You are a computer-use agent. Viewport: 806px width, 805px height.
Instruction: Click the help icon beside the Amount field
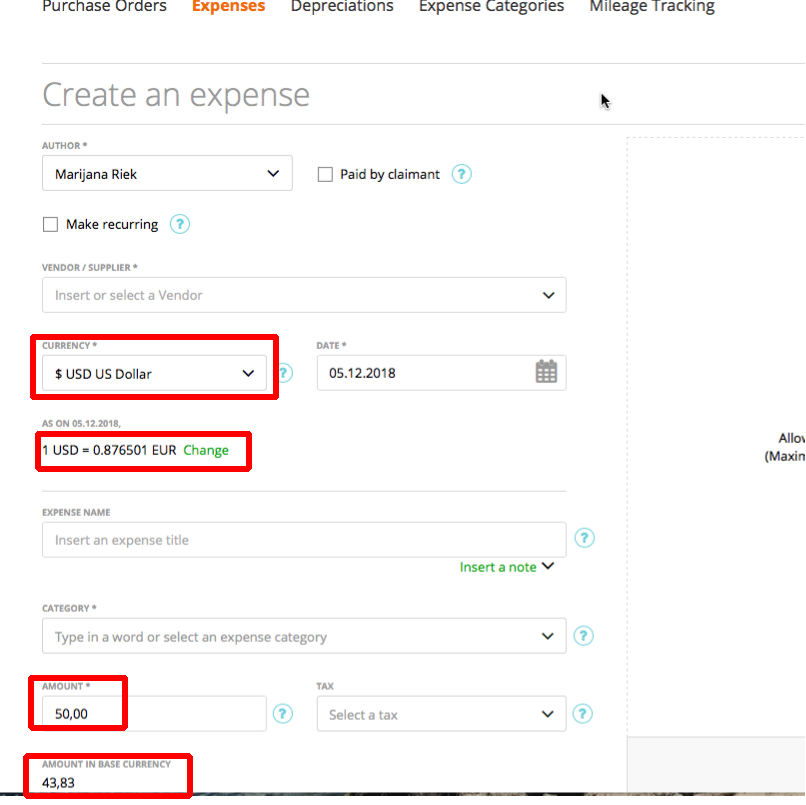[284, 714]
